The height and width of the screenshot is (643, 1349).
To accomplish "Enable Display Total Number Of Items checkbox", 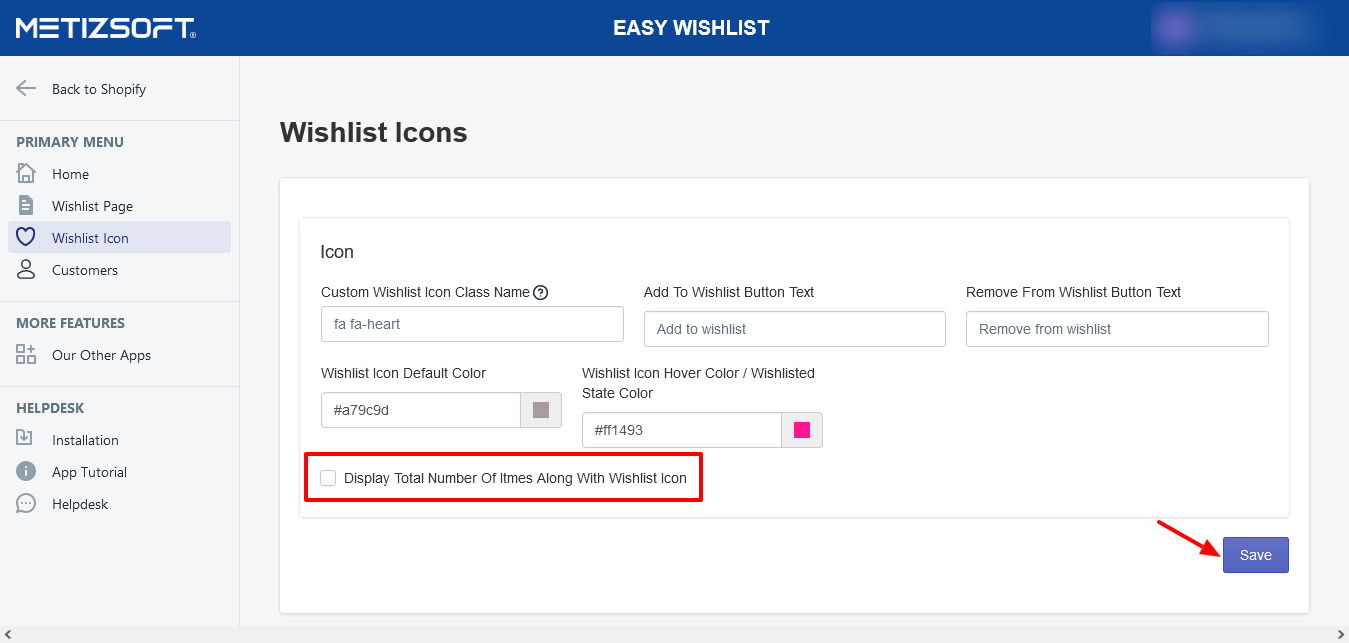I will (328, 478).
